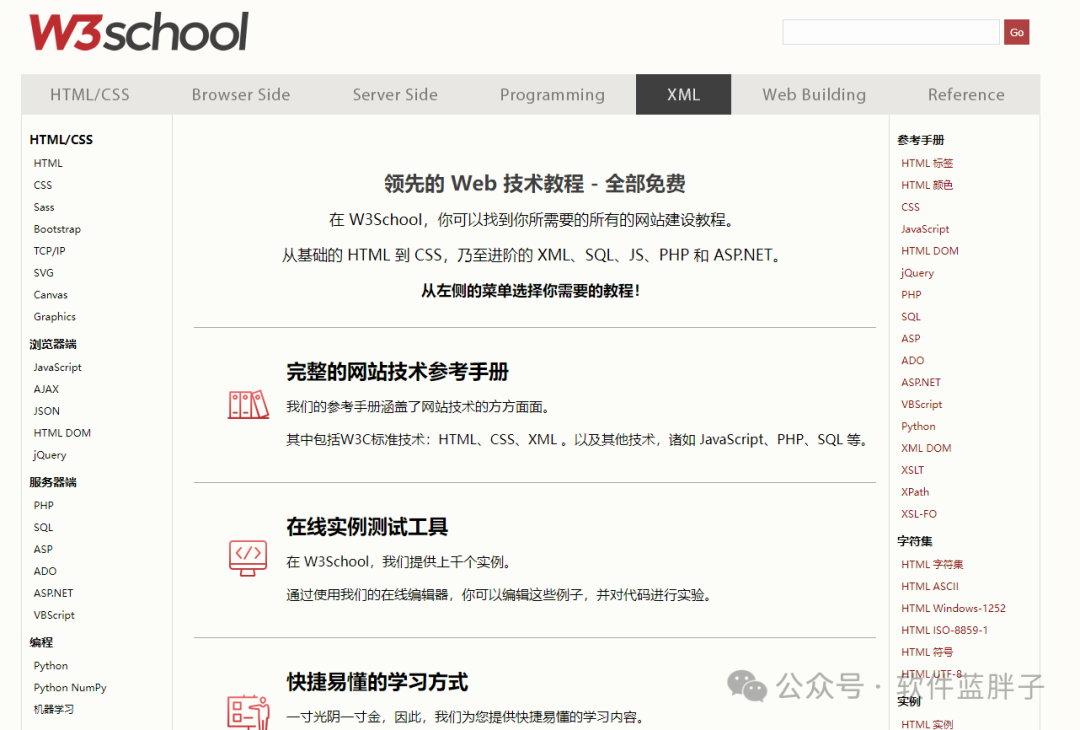Open the Graphics tutorial link
The width and height of the screenshot is (1080, 730).
point(54,317)
